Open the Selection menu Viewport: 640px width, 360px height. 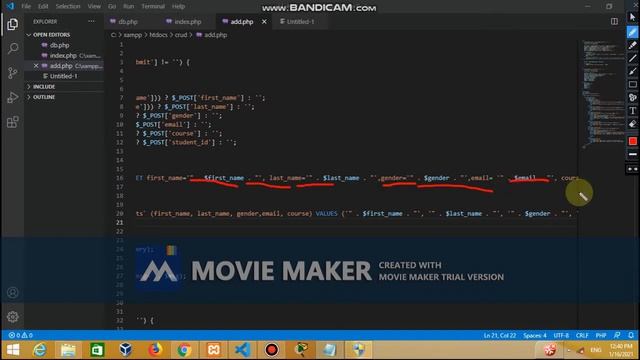coord(68,6)
